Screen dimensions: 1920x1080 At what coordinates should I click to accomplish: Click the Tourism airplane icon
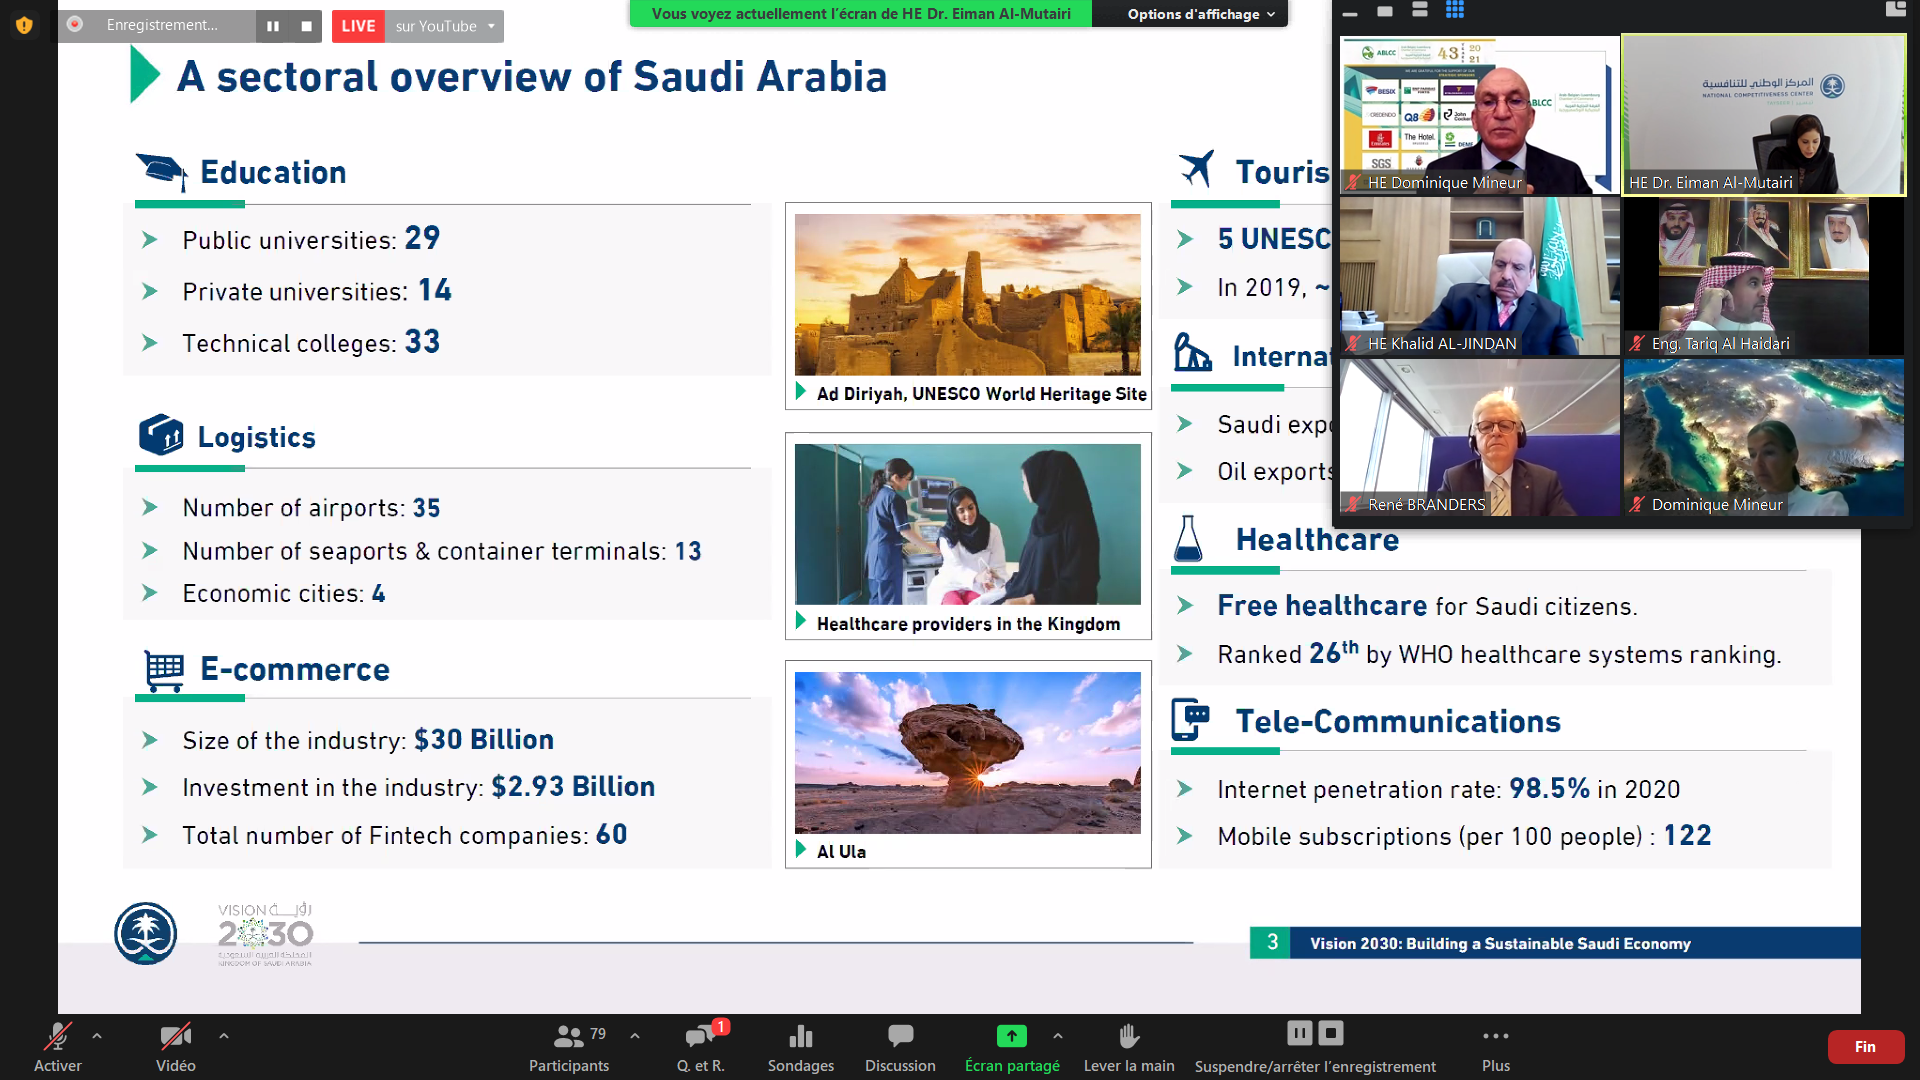pos(1196,168)
